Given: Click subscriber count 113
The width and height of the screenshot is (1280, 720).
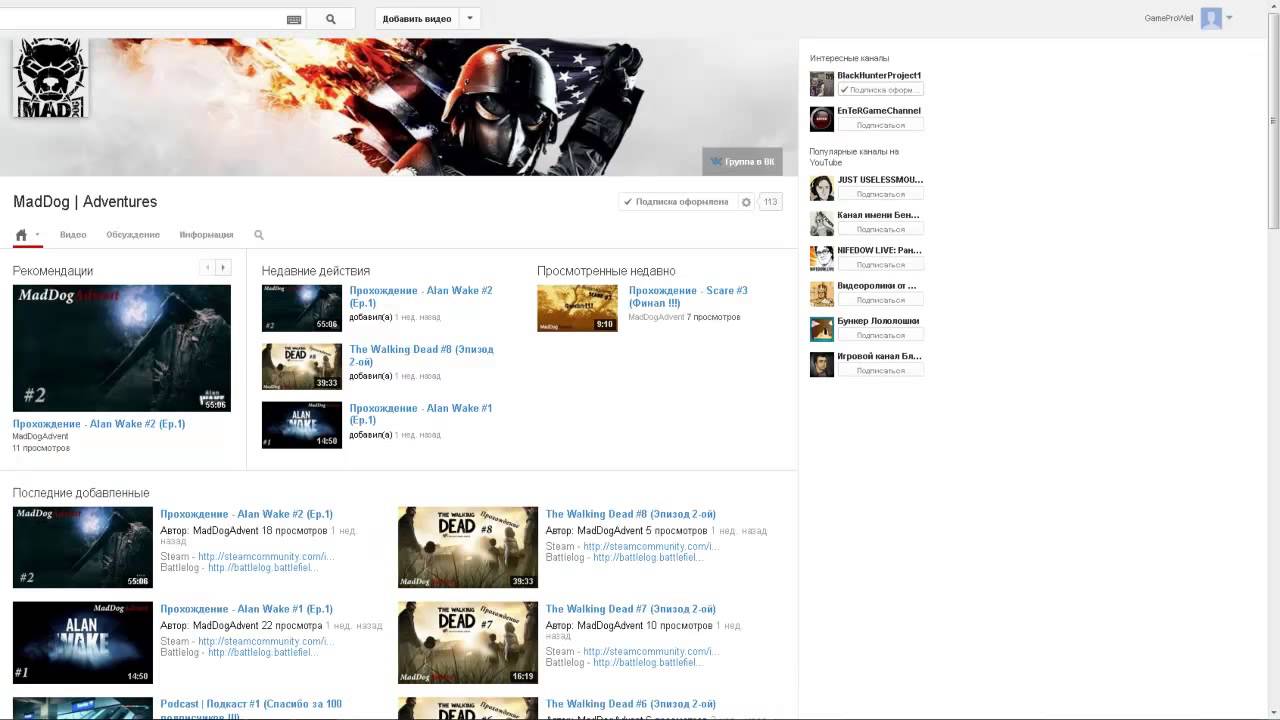Looking at the screenshot, I should [x=770, y=202].
